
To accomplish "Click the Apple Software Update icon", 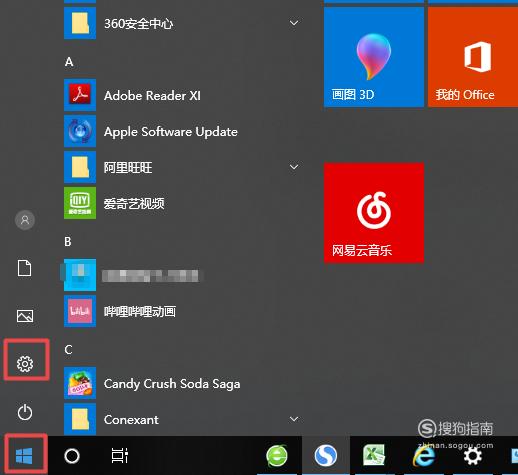I will [80, 131].
